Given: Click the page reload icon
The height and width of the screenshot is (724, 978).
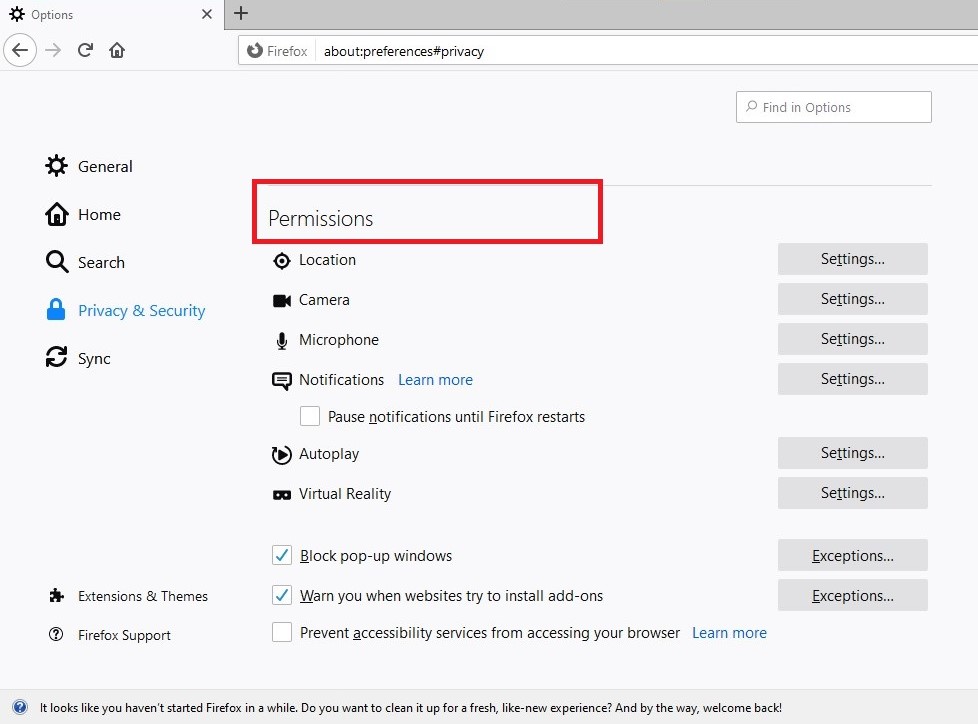Looking at the screenshot, I should [85, 49].
